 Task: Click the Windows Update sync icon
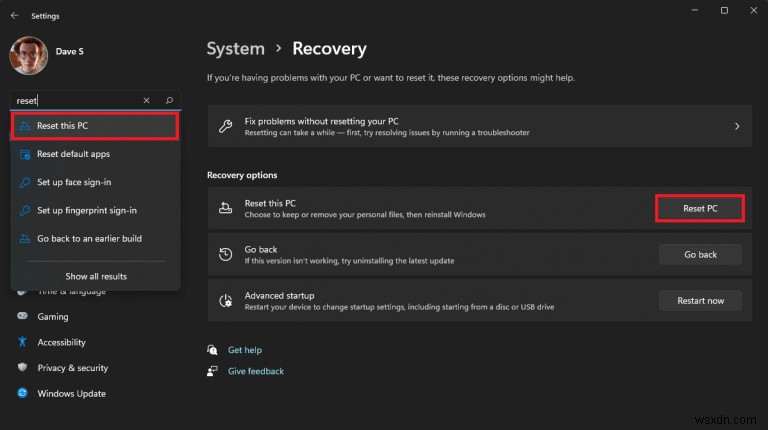click(x=23, y=393)
